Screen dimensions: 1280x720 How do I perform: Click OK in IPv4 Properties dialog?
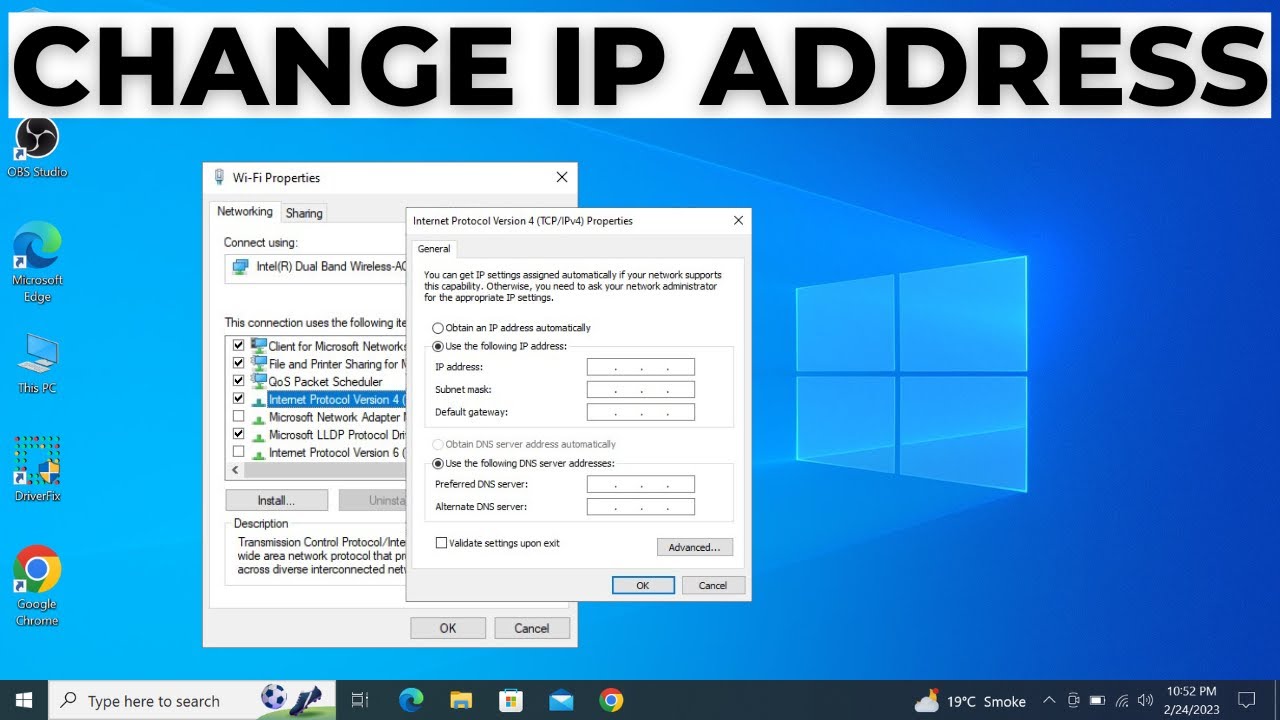tap(643, 586)
